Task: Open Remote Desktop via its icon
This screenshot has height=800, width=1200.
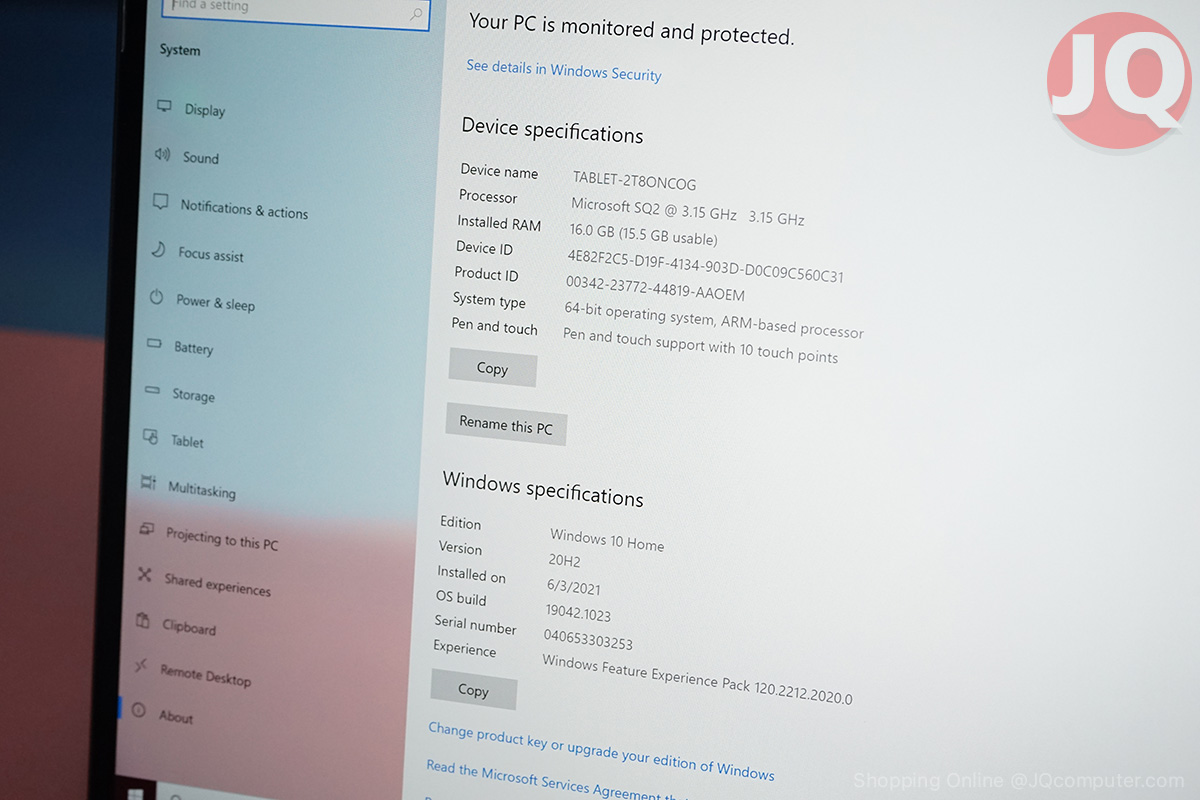Action: (141, 666)
